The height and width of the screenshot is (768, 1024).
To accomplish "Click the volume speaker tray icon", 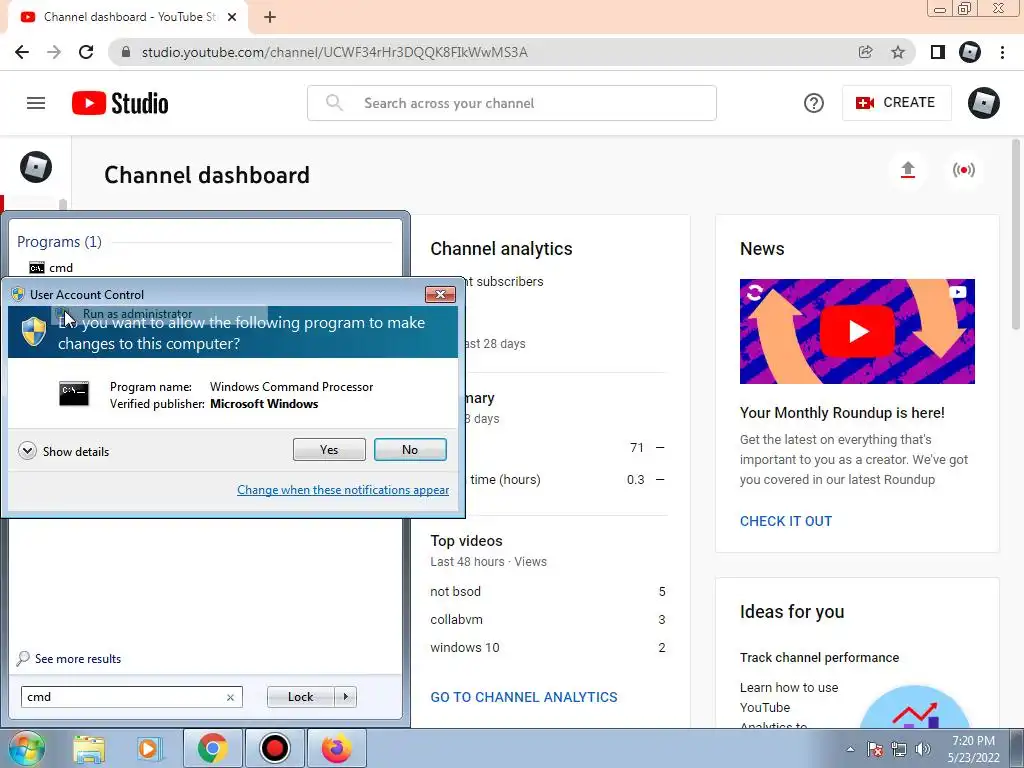I will tap(923, 749).
